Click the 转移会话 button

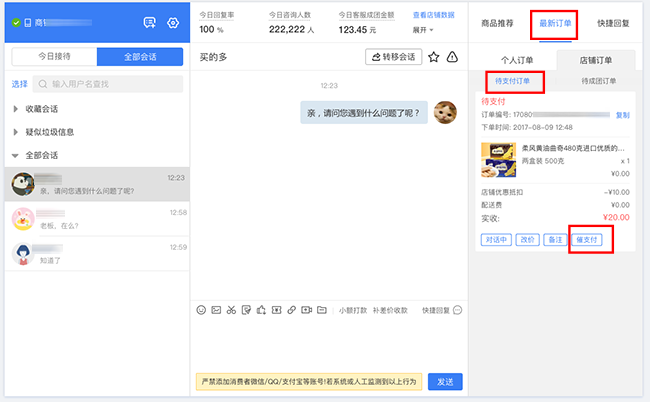point(393,57)
